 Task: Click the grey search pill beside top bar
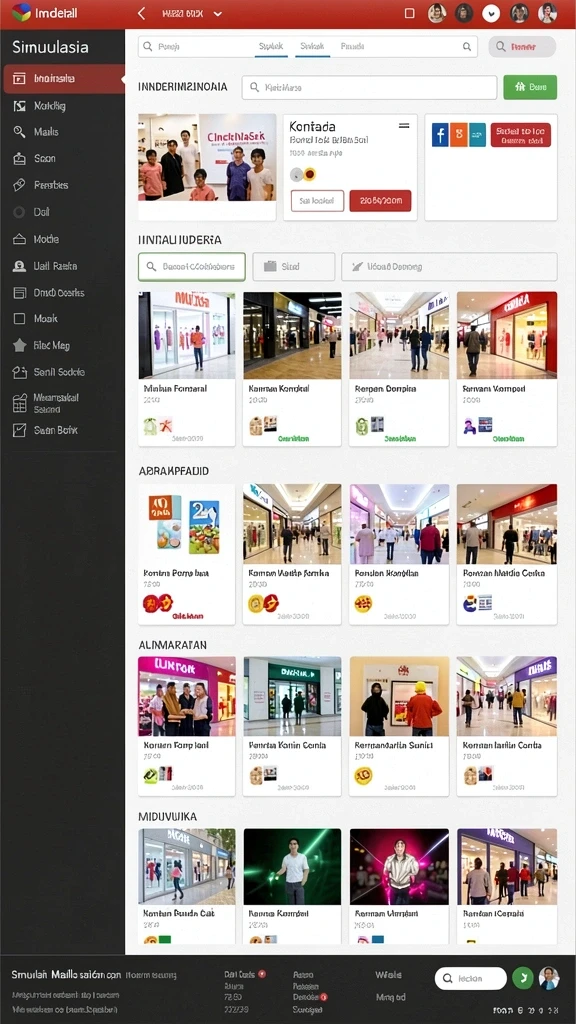(522, 46)
